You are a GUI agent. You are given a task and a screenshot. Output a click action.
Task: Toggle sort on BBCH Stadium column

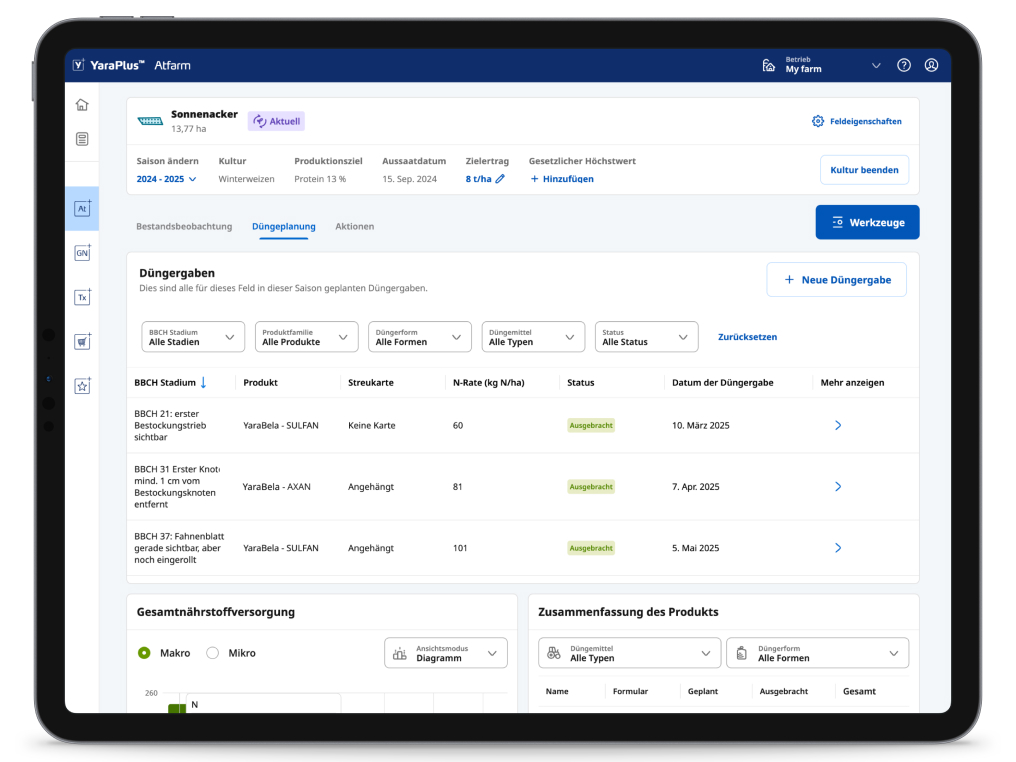pyautogui.click(x=203, y=383)
